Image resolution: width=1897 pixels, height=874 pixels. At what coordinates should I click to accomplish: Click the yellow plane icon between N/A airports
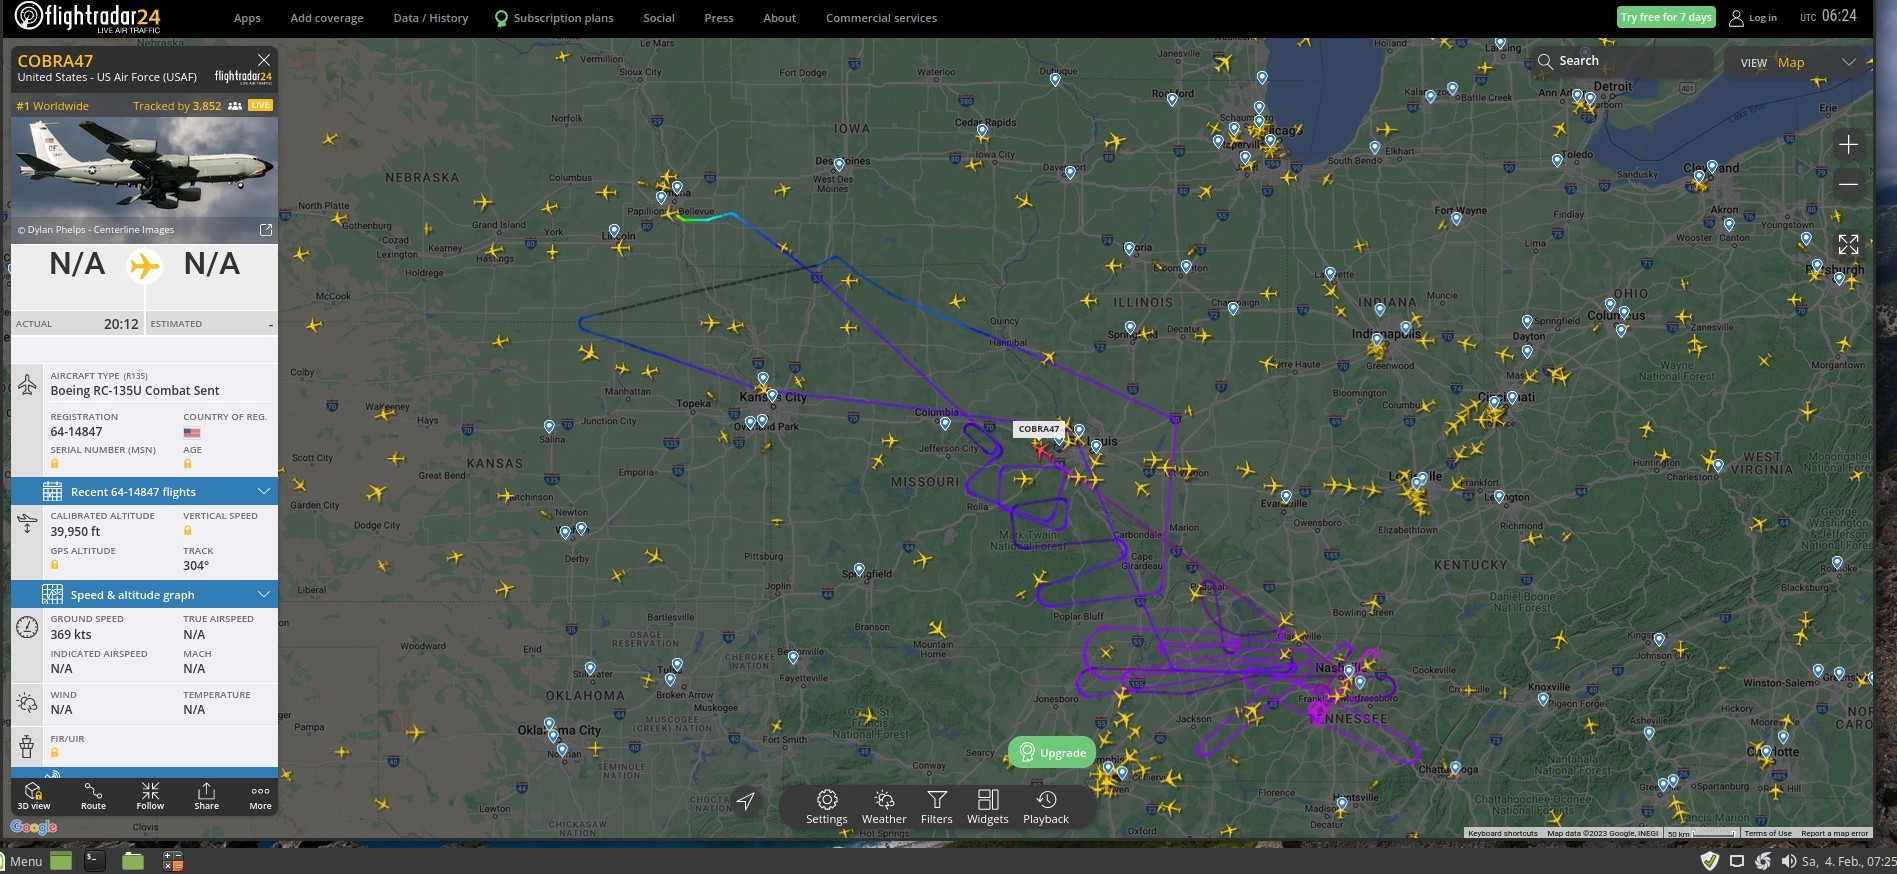click(x=145, y=266)
